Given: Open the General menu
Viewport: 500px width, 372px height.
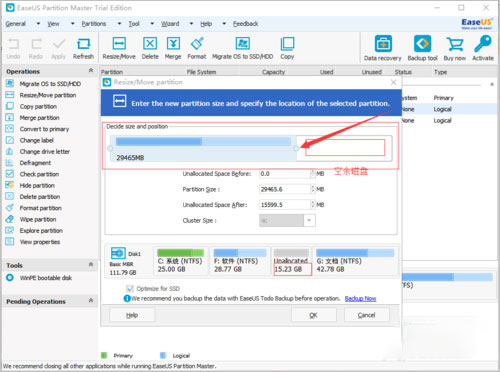Looking at the screenshot, I should (x=16, y=24).
